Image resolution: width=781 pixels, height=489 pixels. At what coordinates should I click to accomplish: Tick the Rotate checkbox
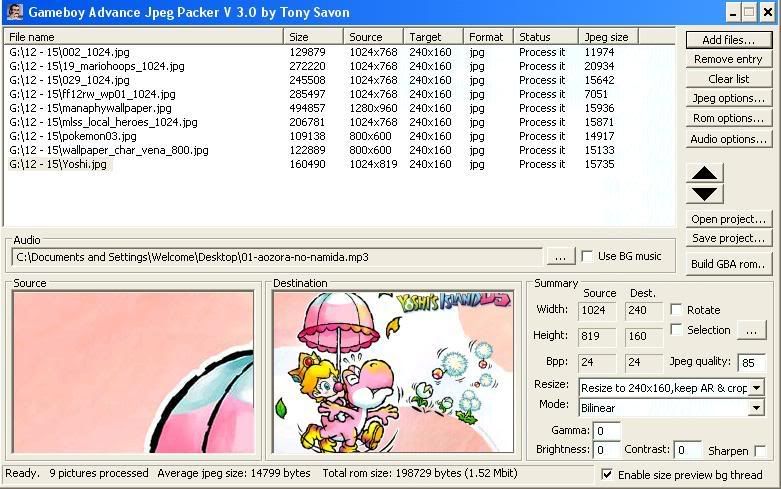[676, 310]
